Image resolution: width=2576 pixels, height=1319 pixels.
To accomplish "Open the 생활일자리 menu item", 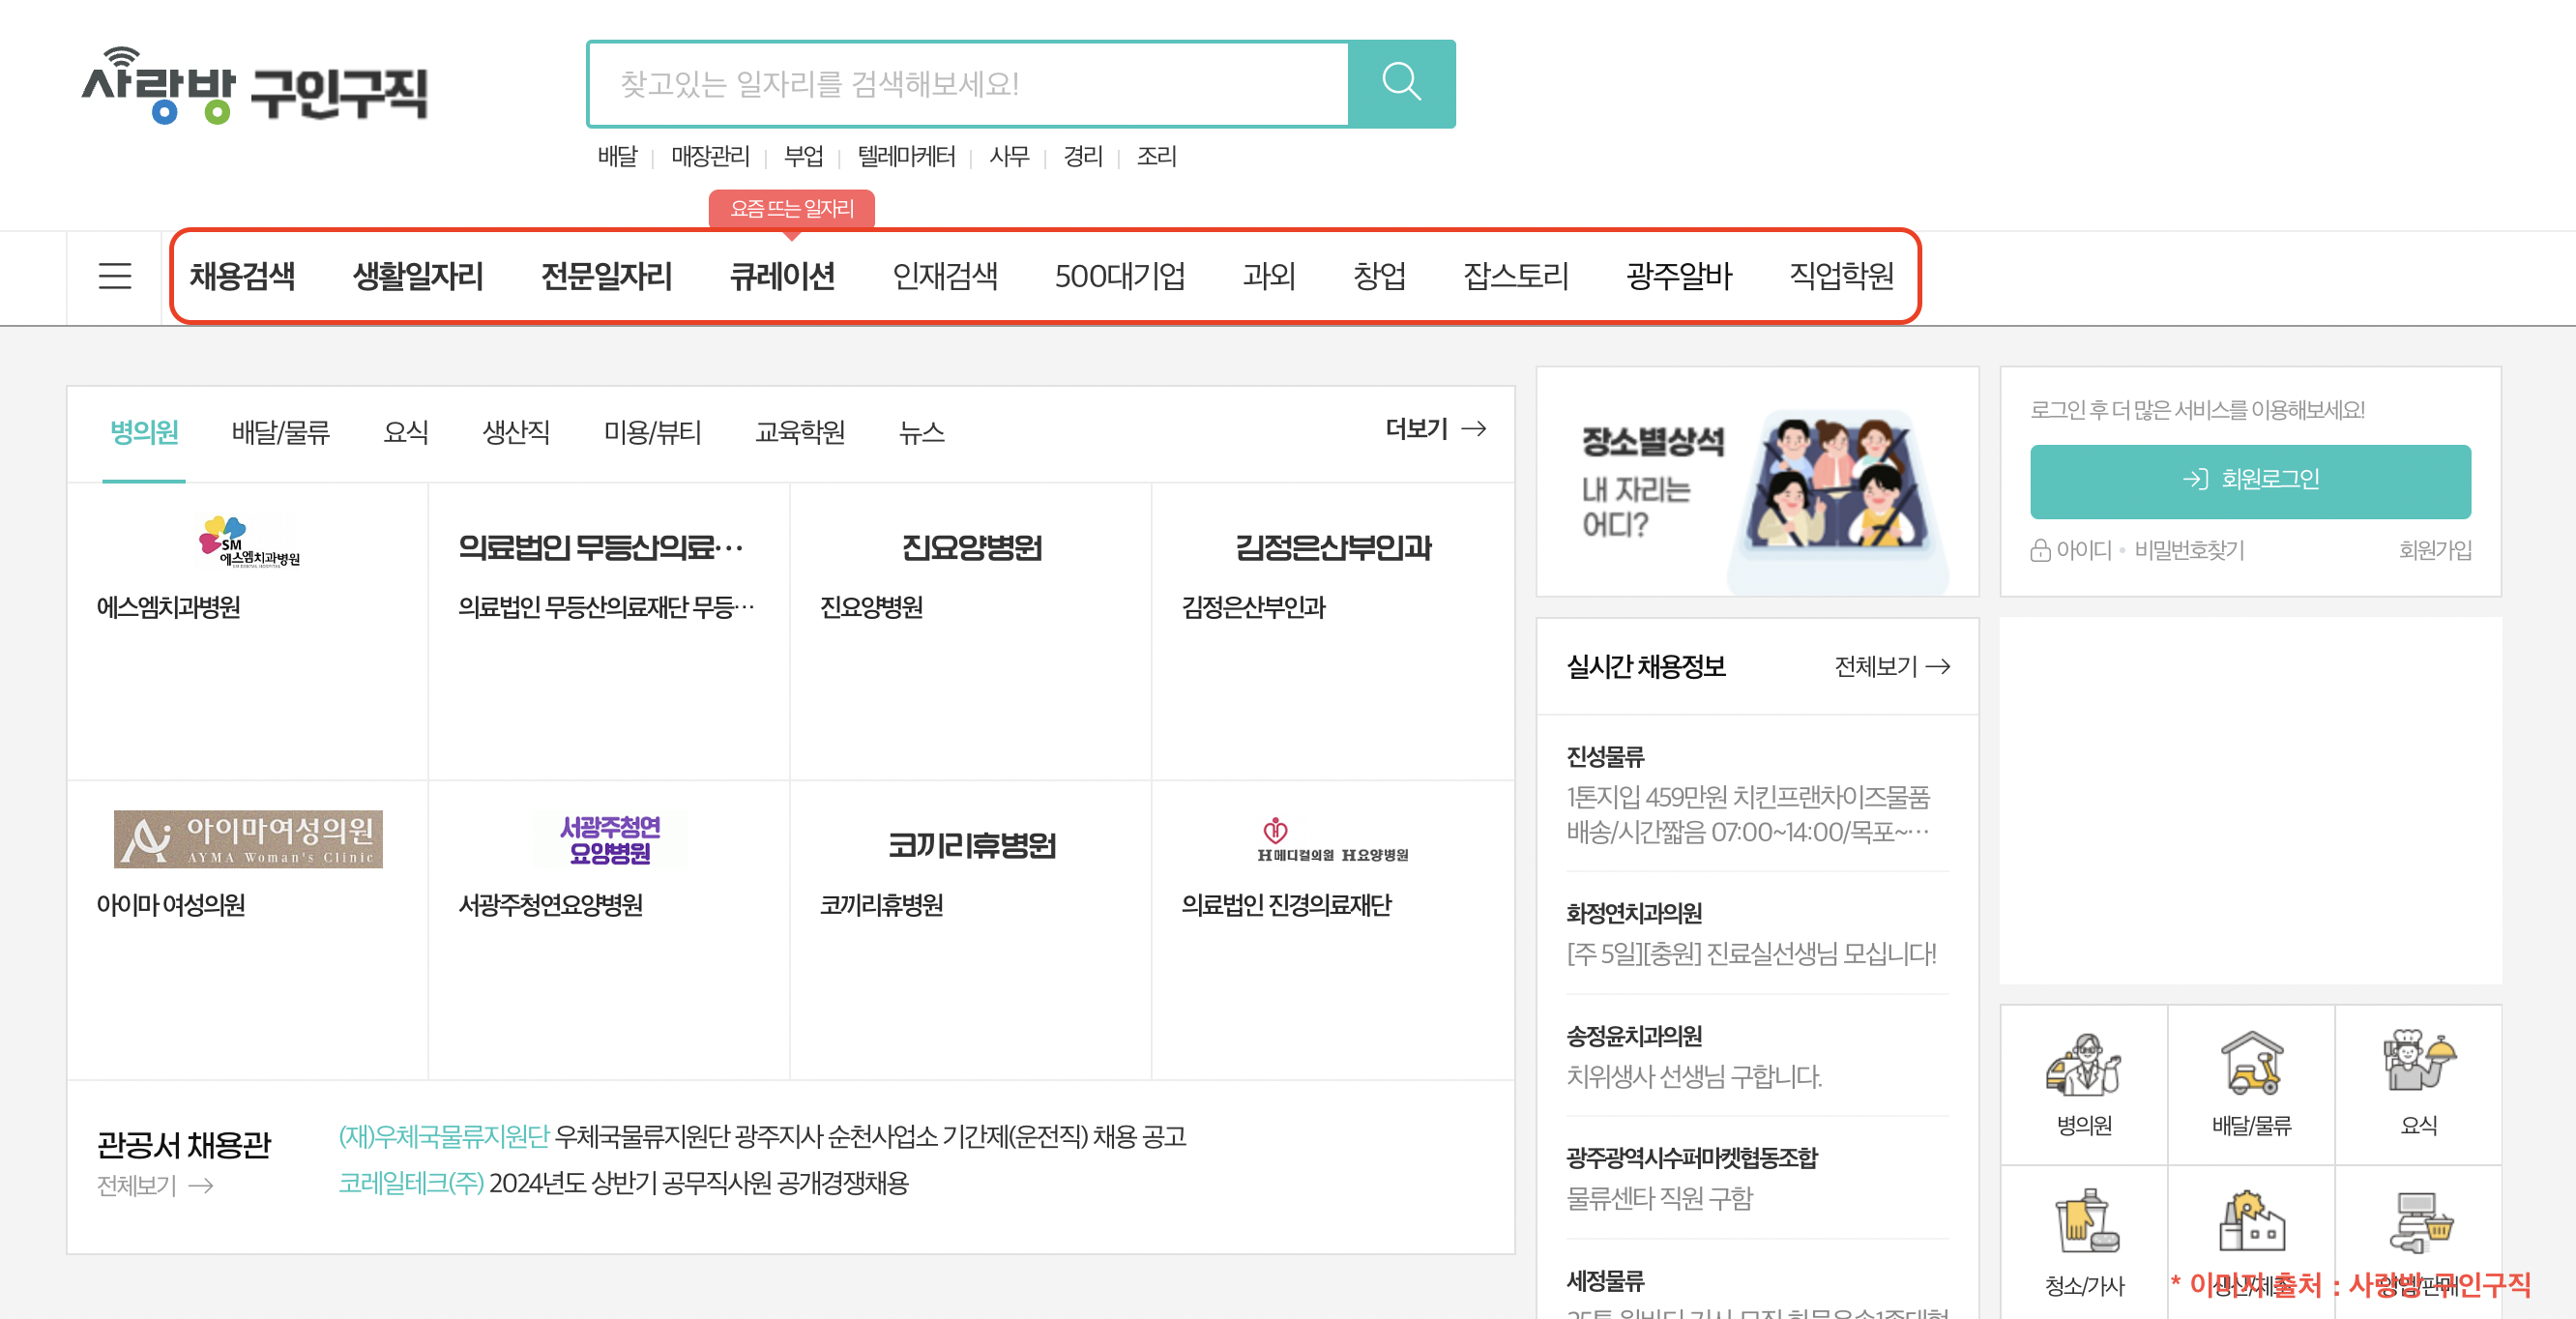I will click(x=418, y=276).
